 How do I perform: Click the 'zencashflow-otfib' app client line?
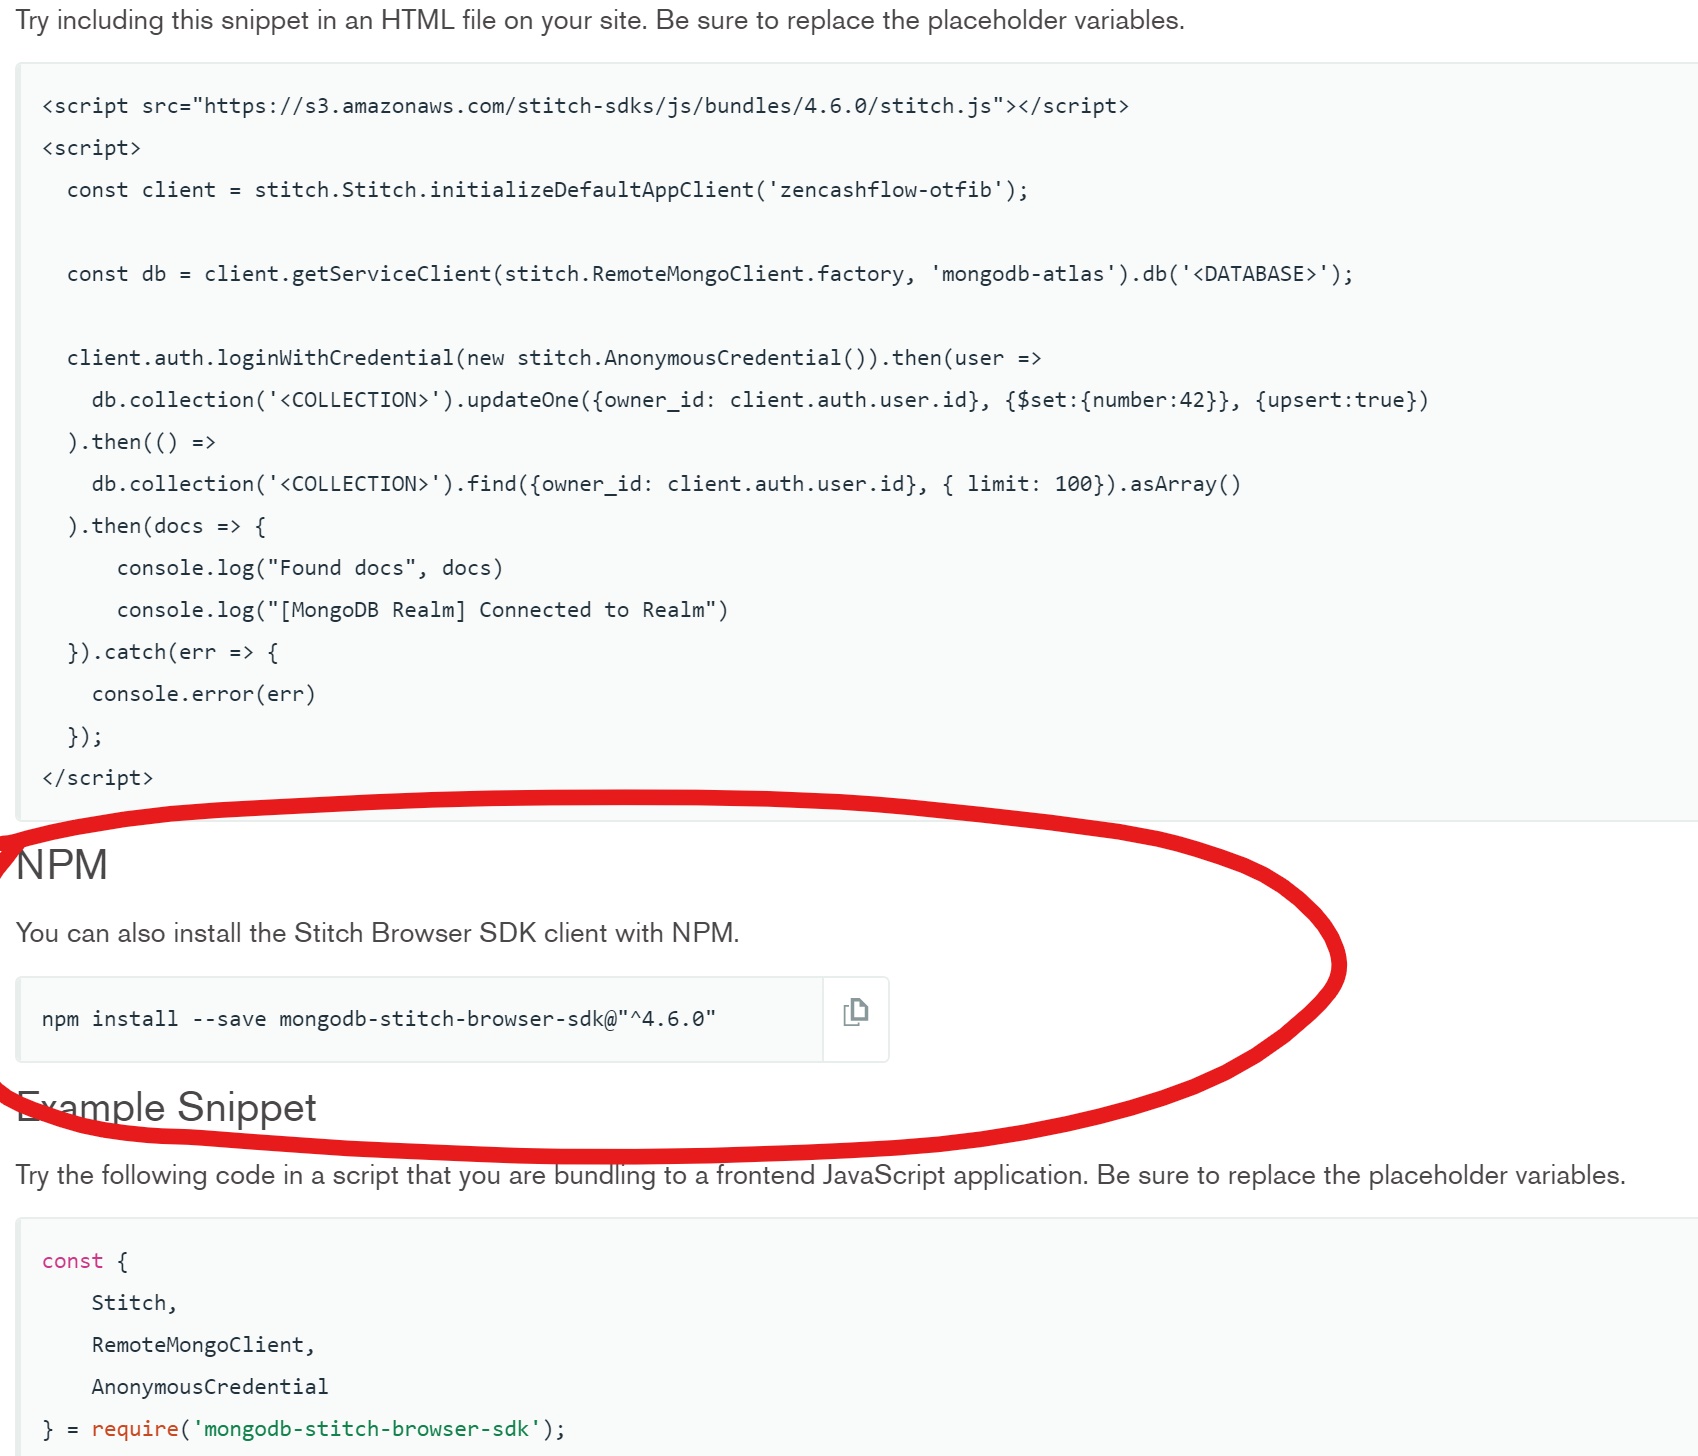[547, 190]
